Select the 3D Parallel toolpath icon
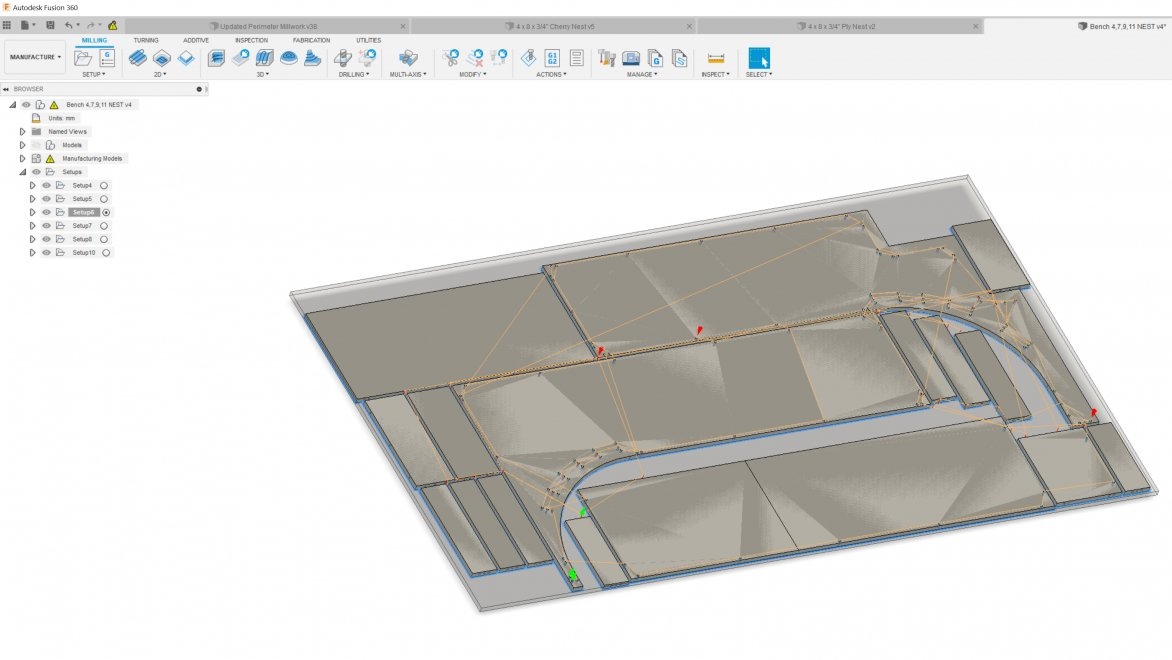The height and width of the screenshot is (660, 1172). coord(265,58)
